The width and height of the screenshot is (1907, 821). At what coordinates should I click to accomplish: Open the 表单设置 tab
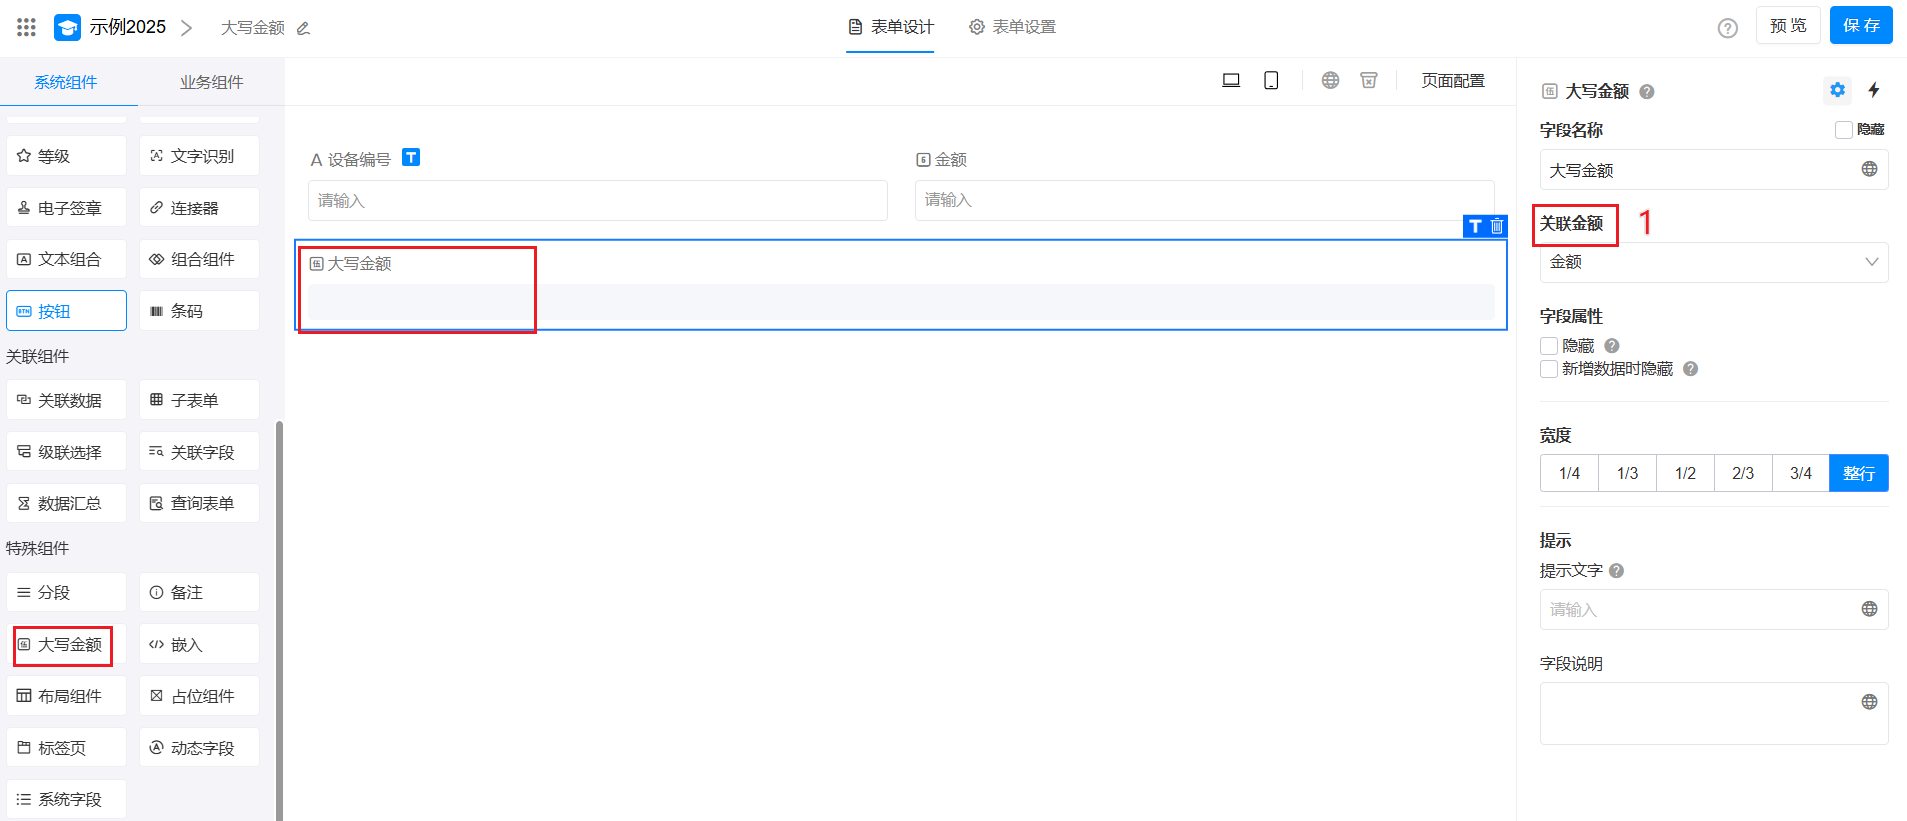[x=1012, y=27]
